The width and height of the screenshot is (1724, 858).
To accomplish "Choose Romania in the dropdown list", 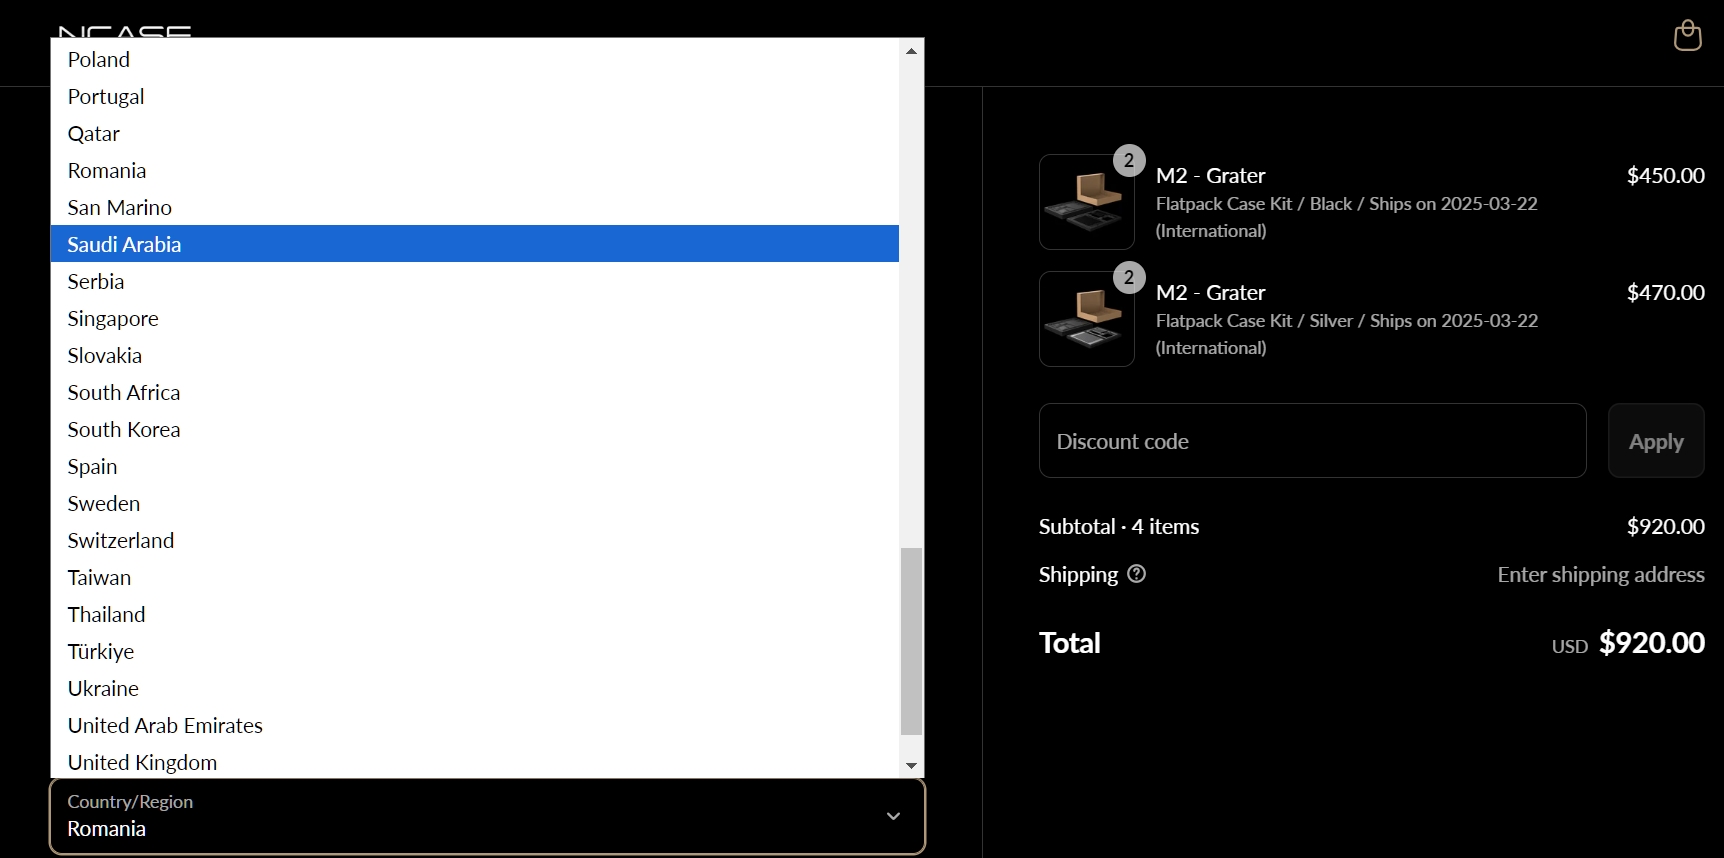I will tap(475, 170).
